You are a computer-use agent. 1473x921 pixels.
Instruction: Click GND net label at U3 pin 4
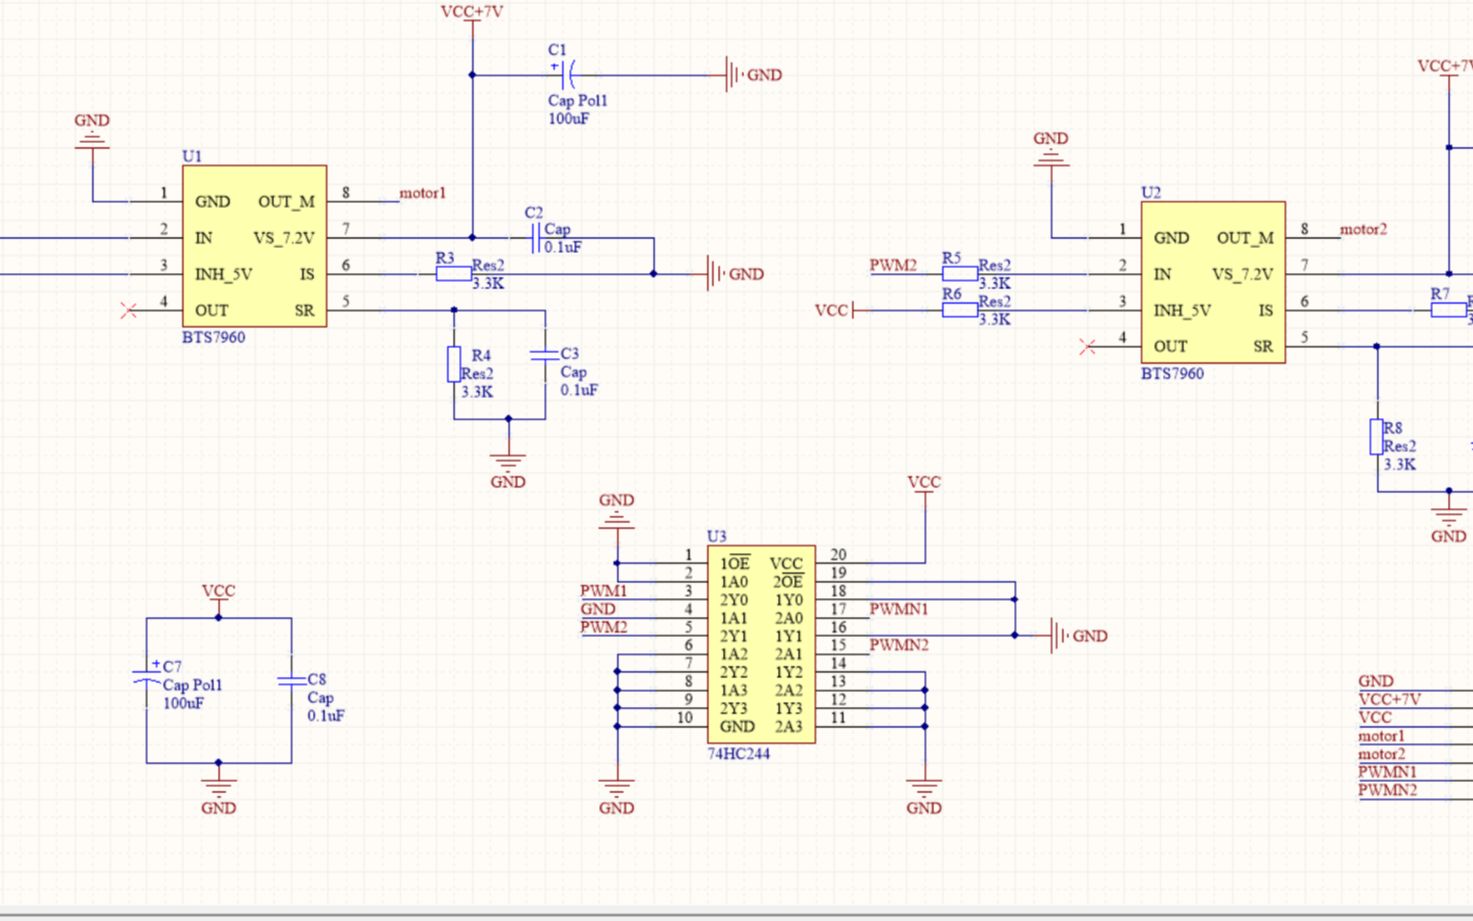pos(598,609)
